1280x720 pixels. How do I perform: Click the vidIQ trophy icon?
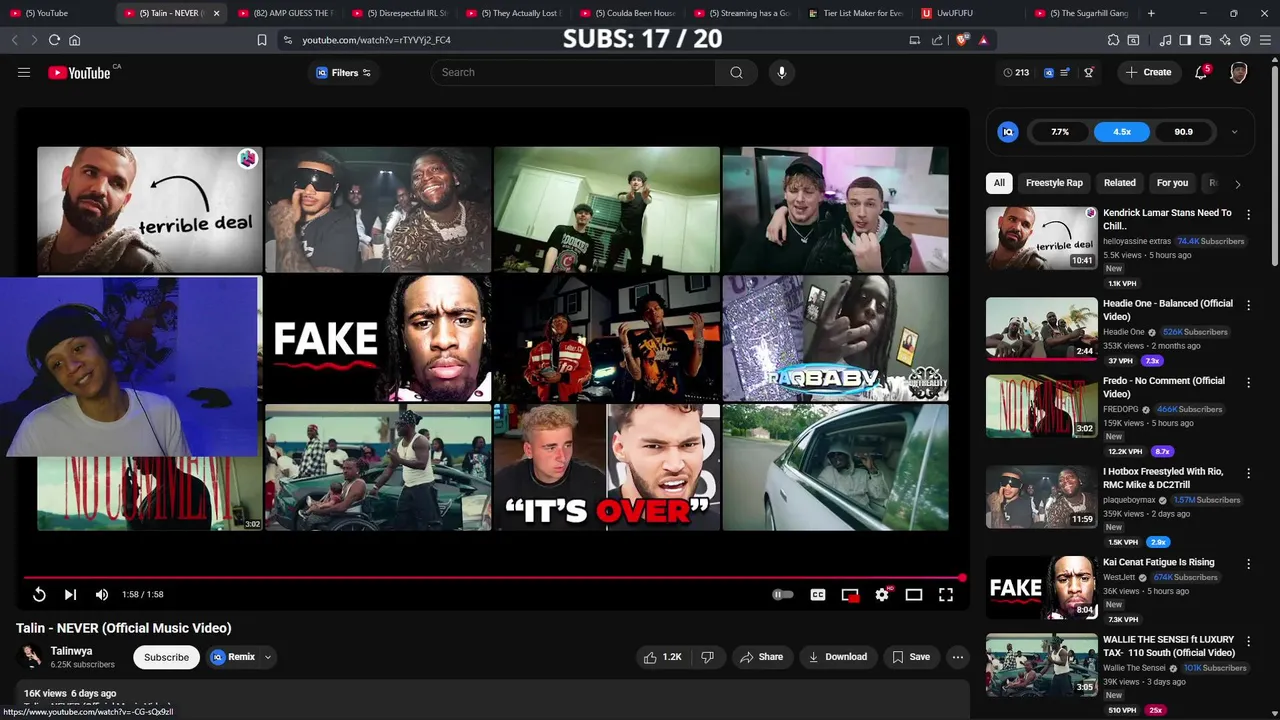pos(1089,72)
